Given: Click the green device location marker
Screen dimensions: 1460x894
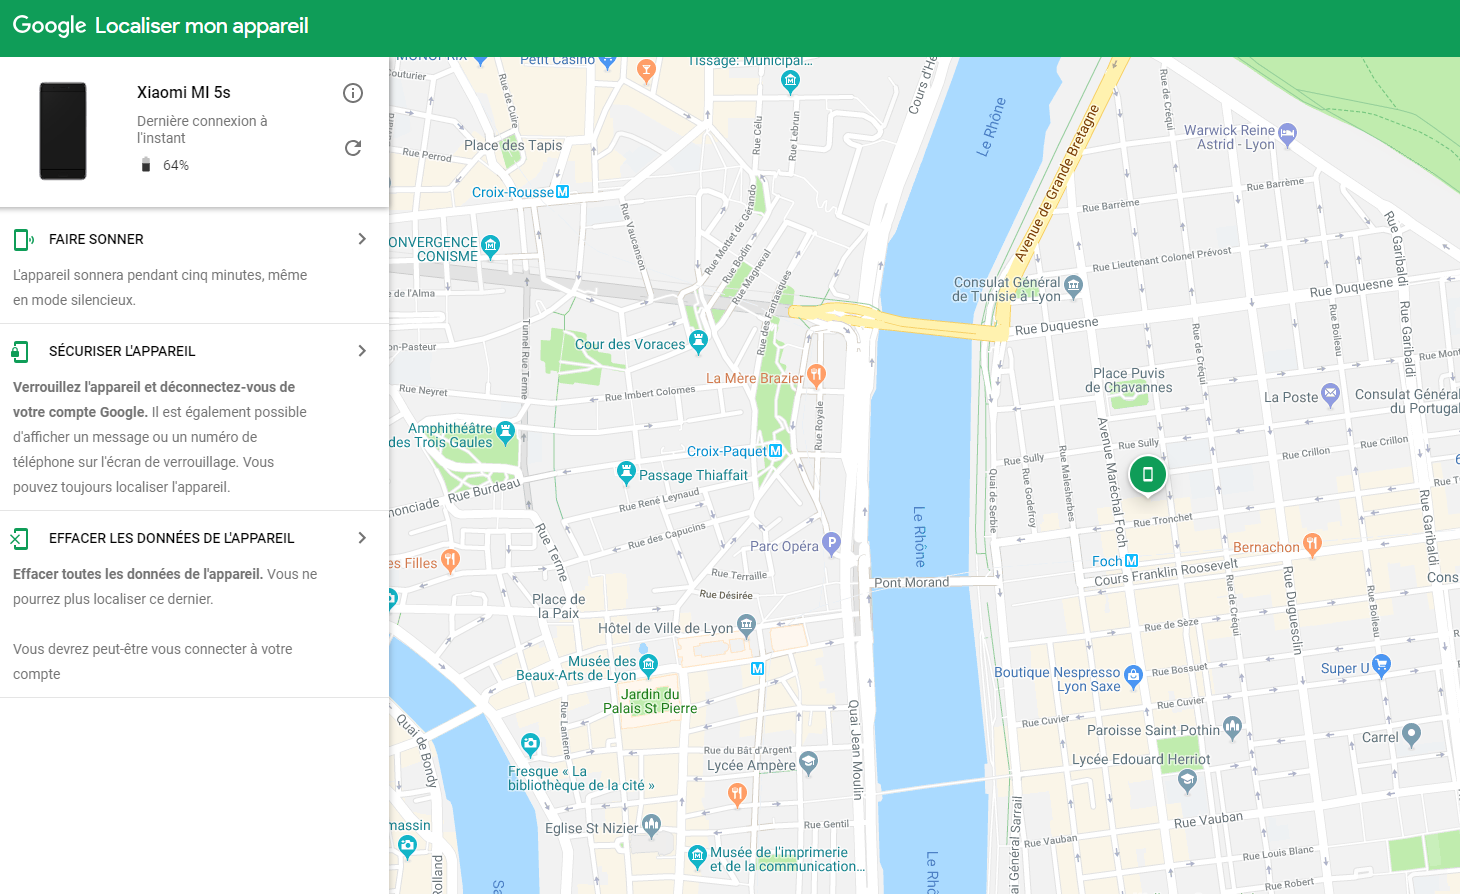Looking at the screenshot, I should tap(1148, 474).
